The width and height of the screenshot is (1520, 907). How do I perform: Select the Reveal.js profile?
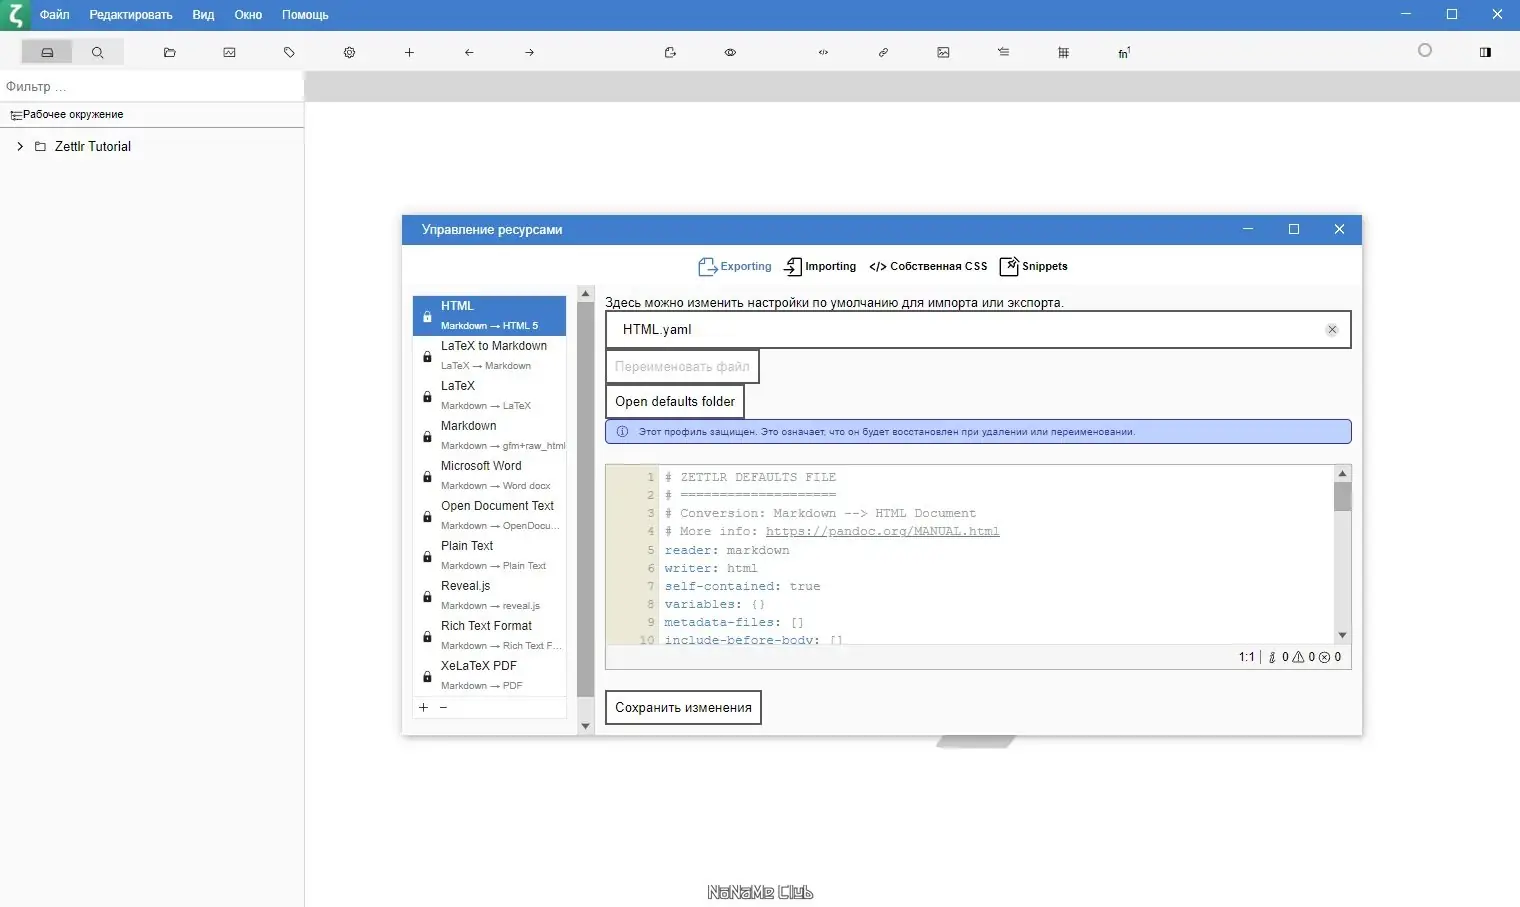490,596
